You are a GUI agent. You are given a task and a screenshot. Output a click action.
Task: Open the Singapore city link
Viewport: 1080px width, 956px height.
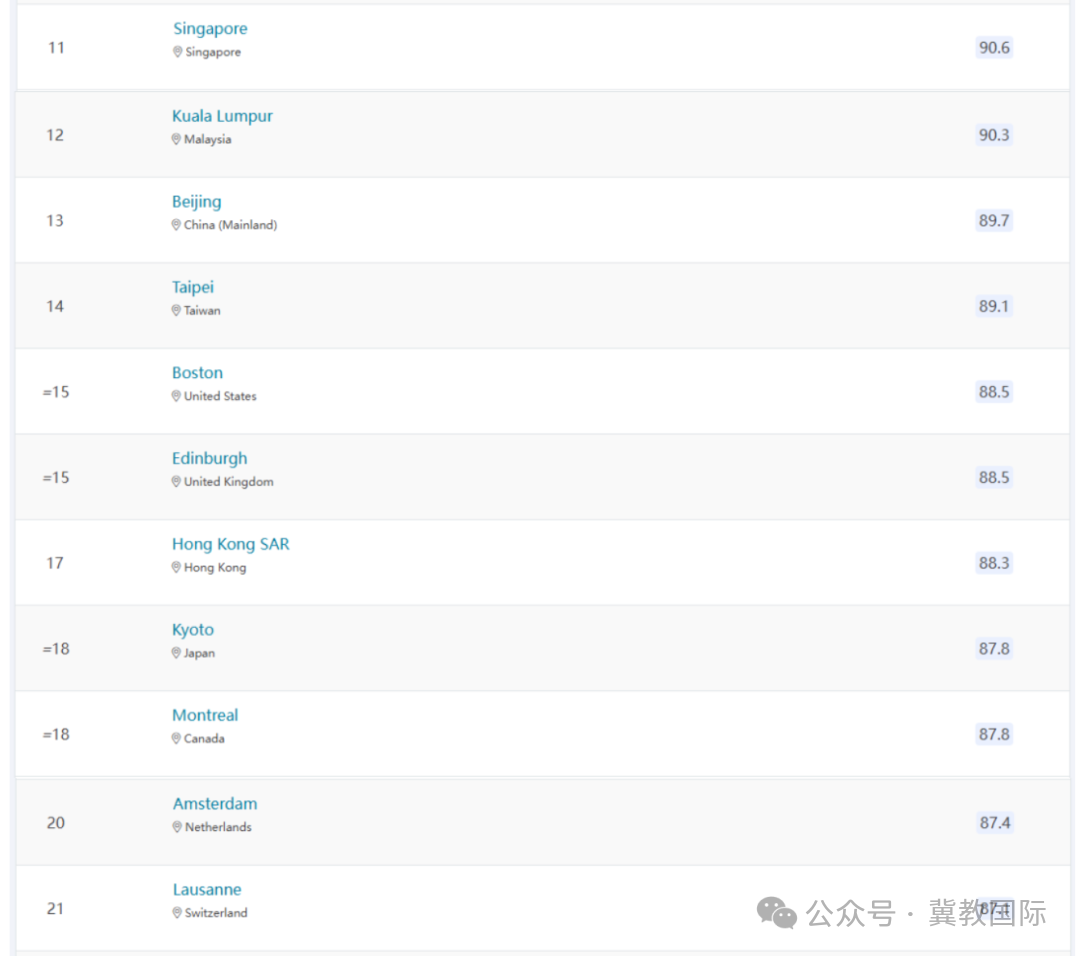point(210,29)
